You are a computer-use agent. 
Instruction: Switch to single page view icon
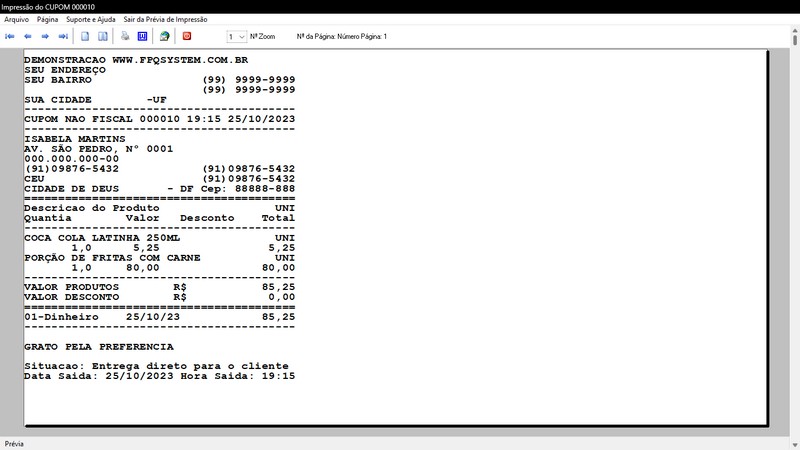(85, 36)
